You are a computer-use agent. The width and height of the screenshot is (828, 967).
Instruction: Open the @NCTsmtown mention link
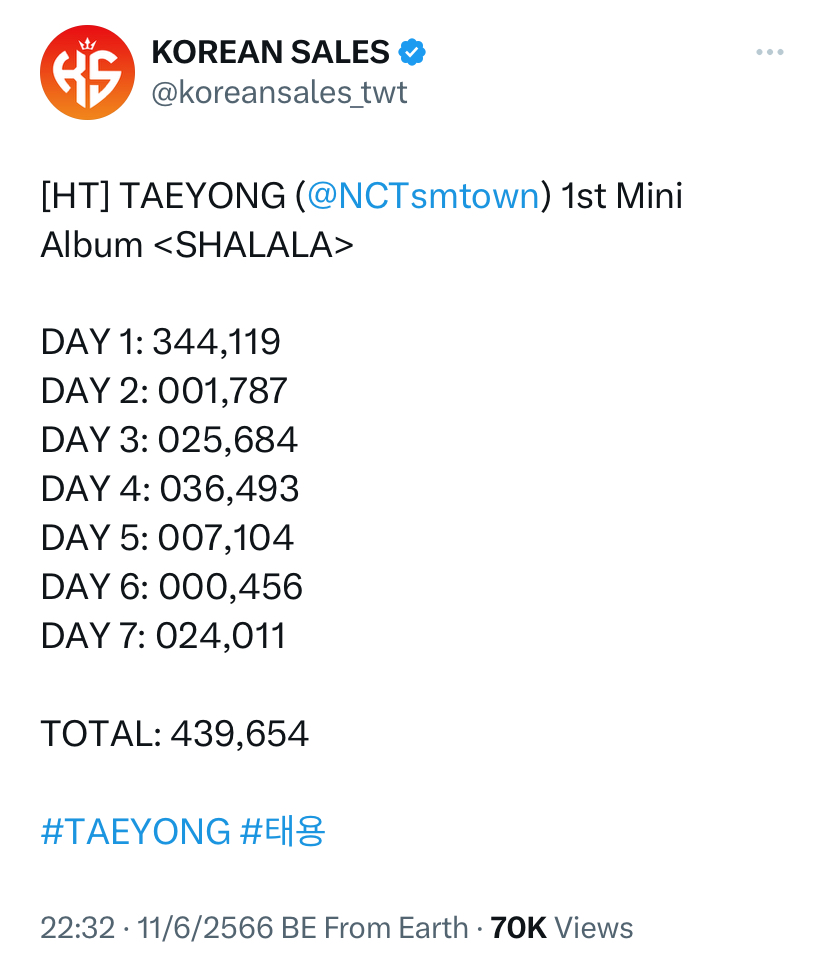[x=423, y=196]
